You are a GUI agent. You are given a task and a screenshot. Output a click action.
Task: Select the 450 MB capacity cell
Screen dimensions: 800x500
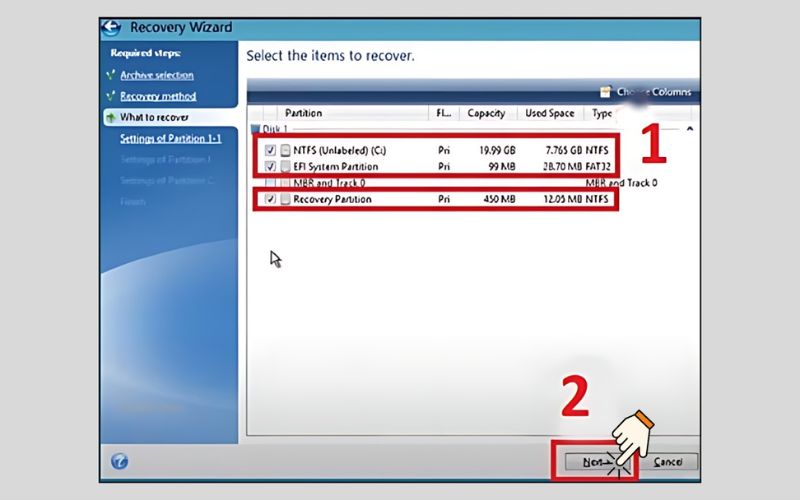[499, 199]
